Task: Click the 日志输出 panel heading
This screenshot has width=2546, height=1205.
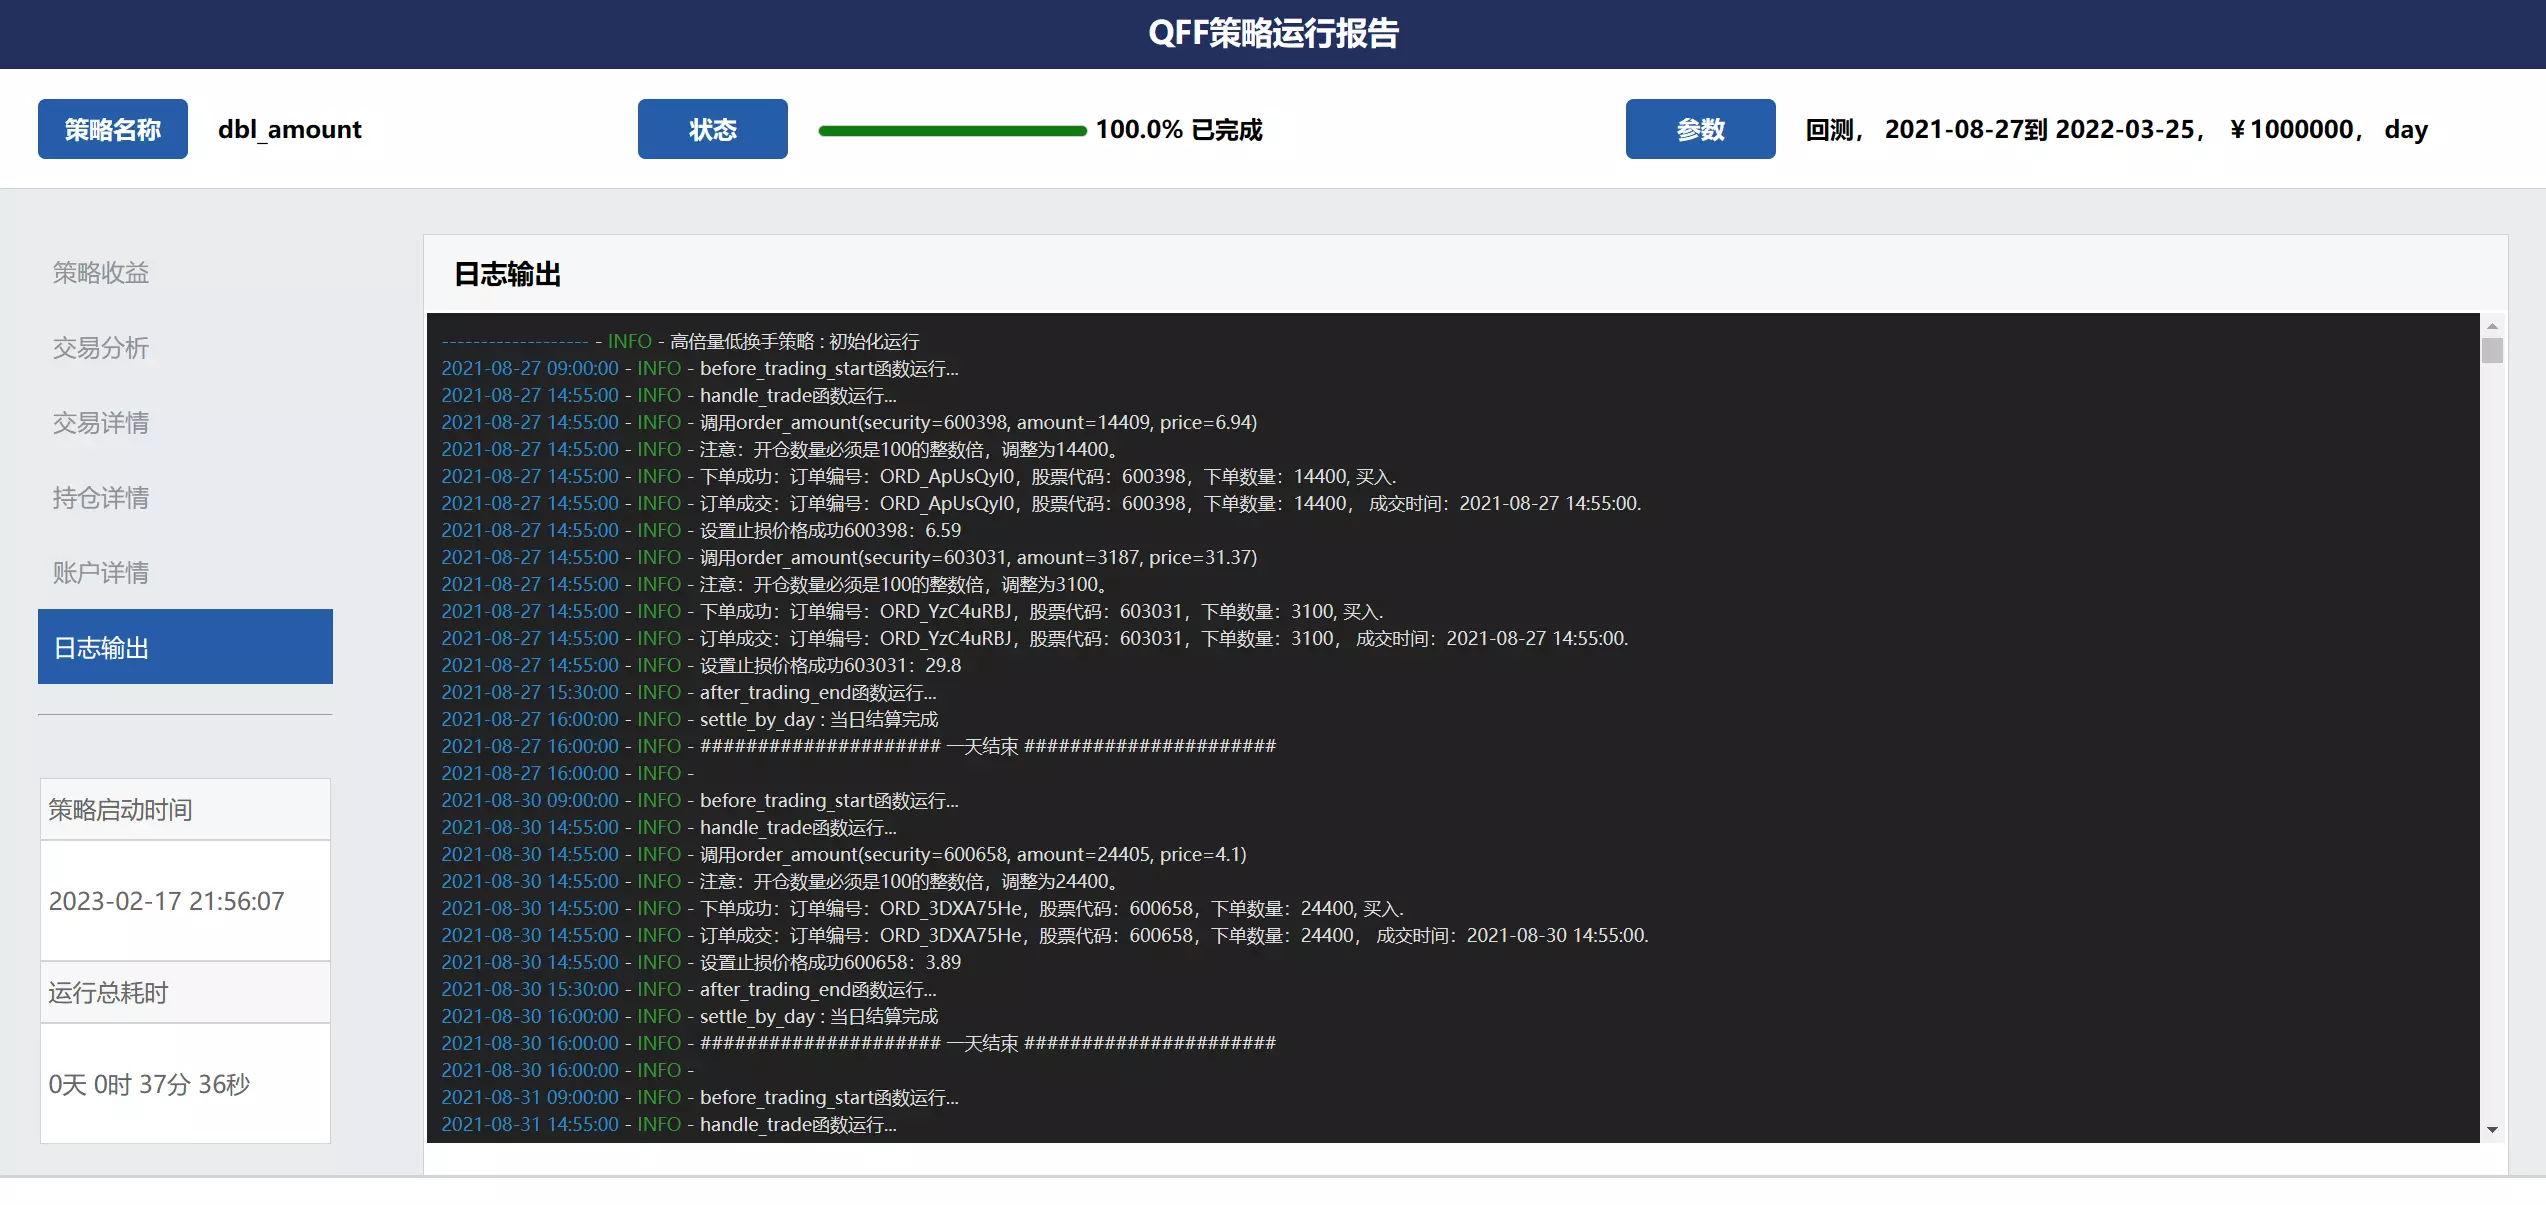Action: tap(507, 274)
